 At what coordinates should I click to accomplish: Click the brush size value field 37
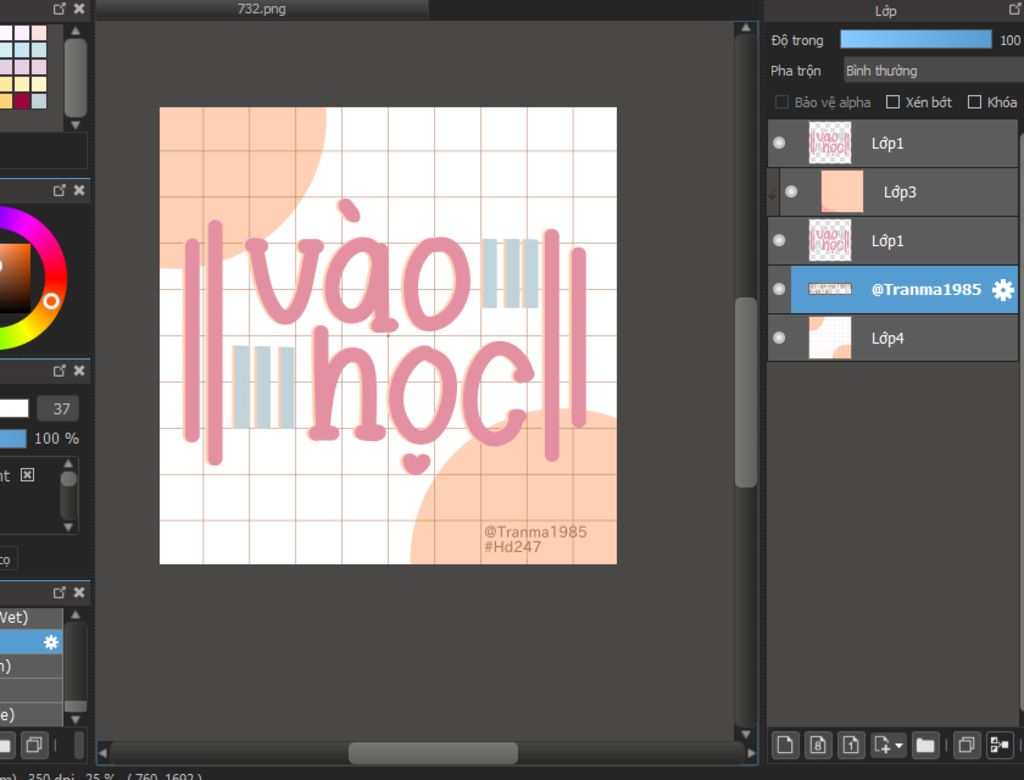click(58, 409)
